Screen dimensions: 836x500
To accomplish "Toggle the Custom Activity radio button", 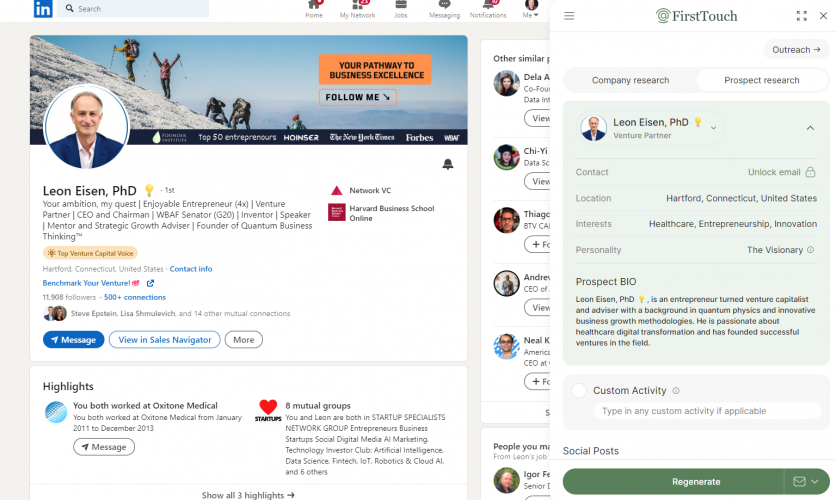I will pos(579,390).
